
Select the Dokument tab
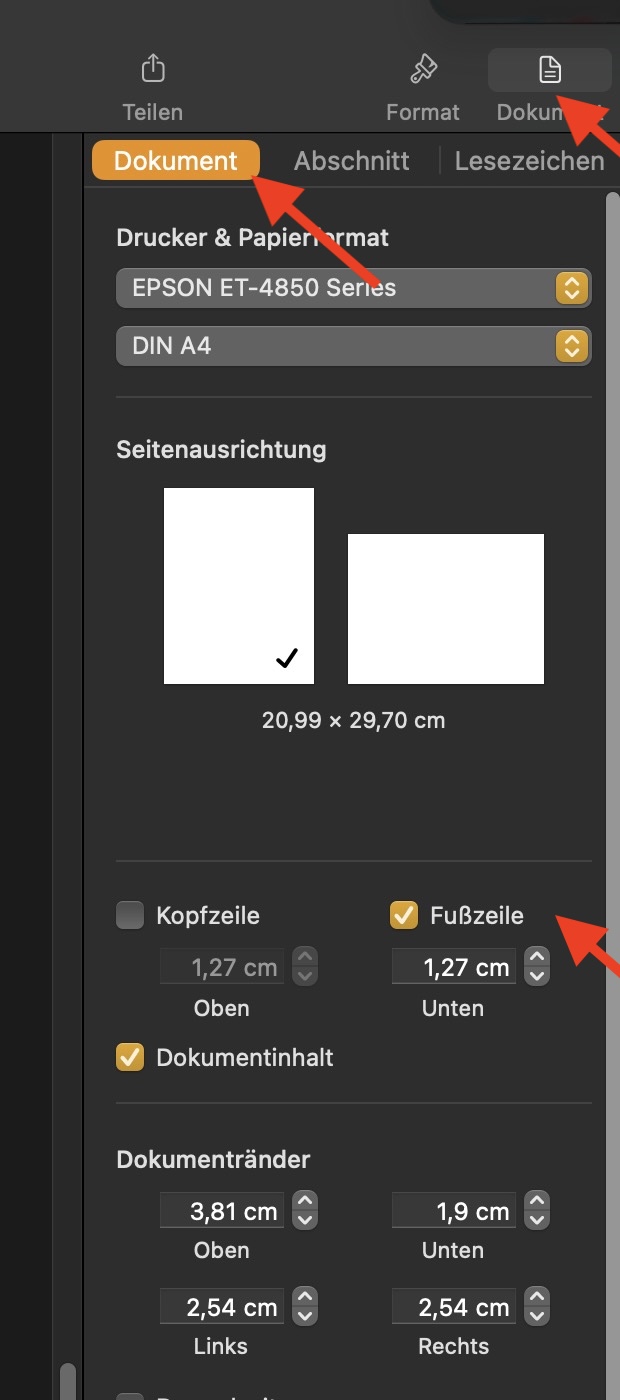click(176, 161)
